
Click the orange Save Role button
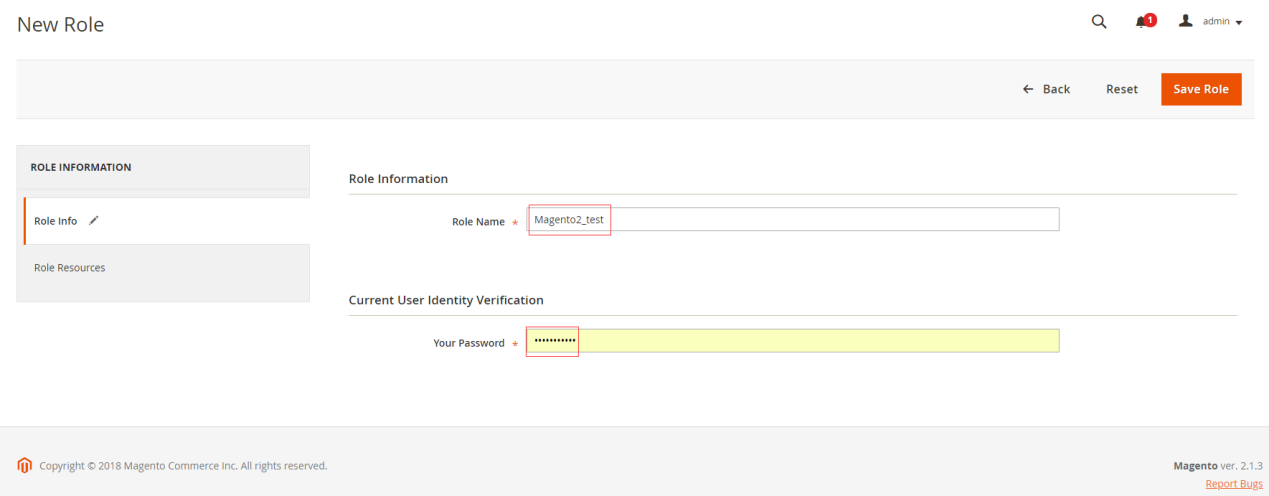coord(1200,89)
